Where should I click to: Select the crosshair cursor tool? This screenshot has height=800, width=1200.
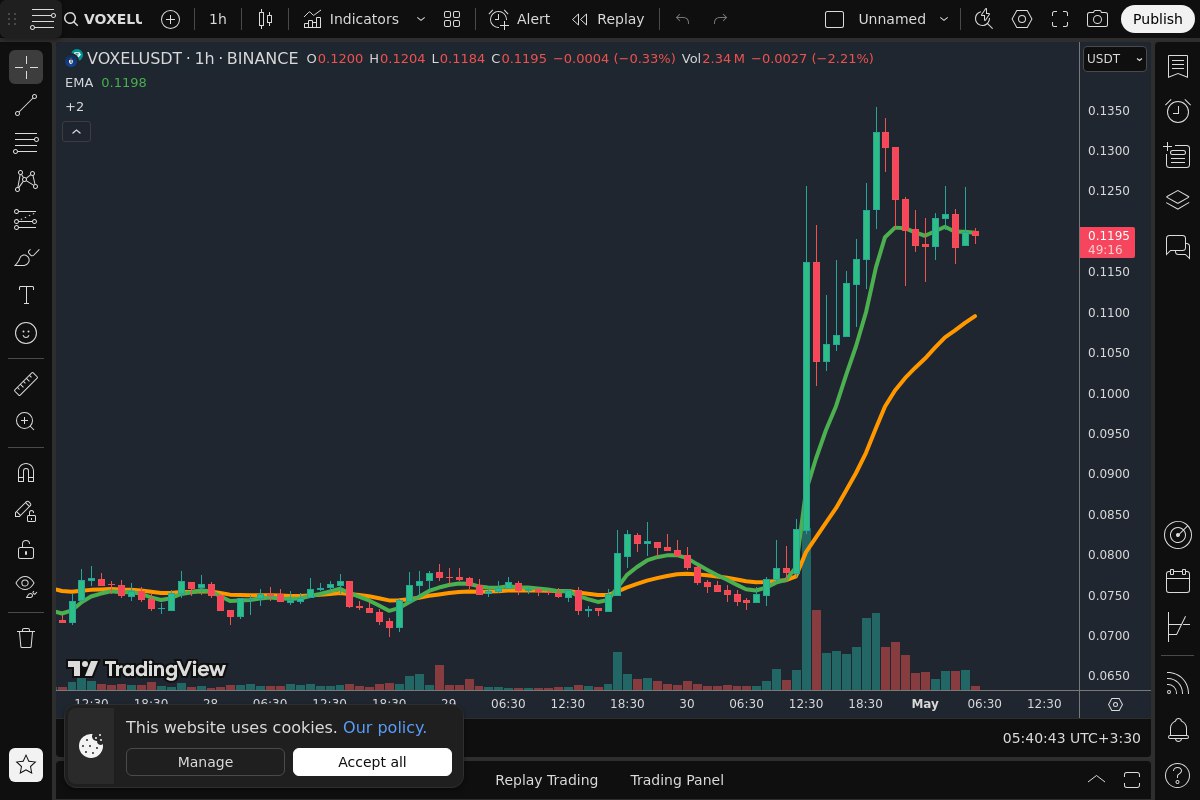click(26, 67)
